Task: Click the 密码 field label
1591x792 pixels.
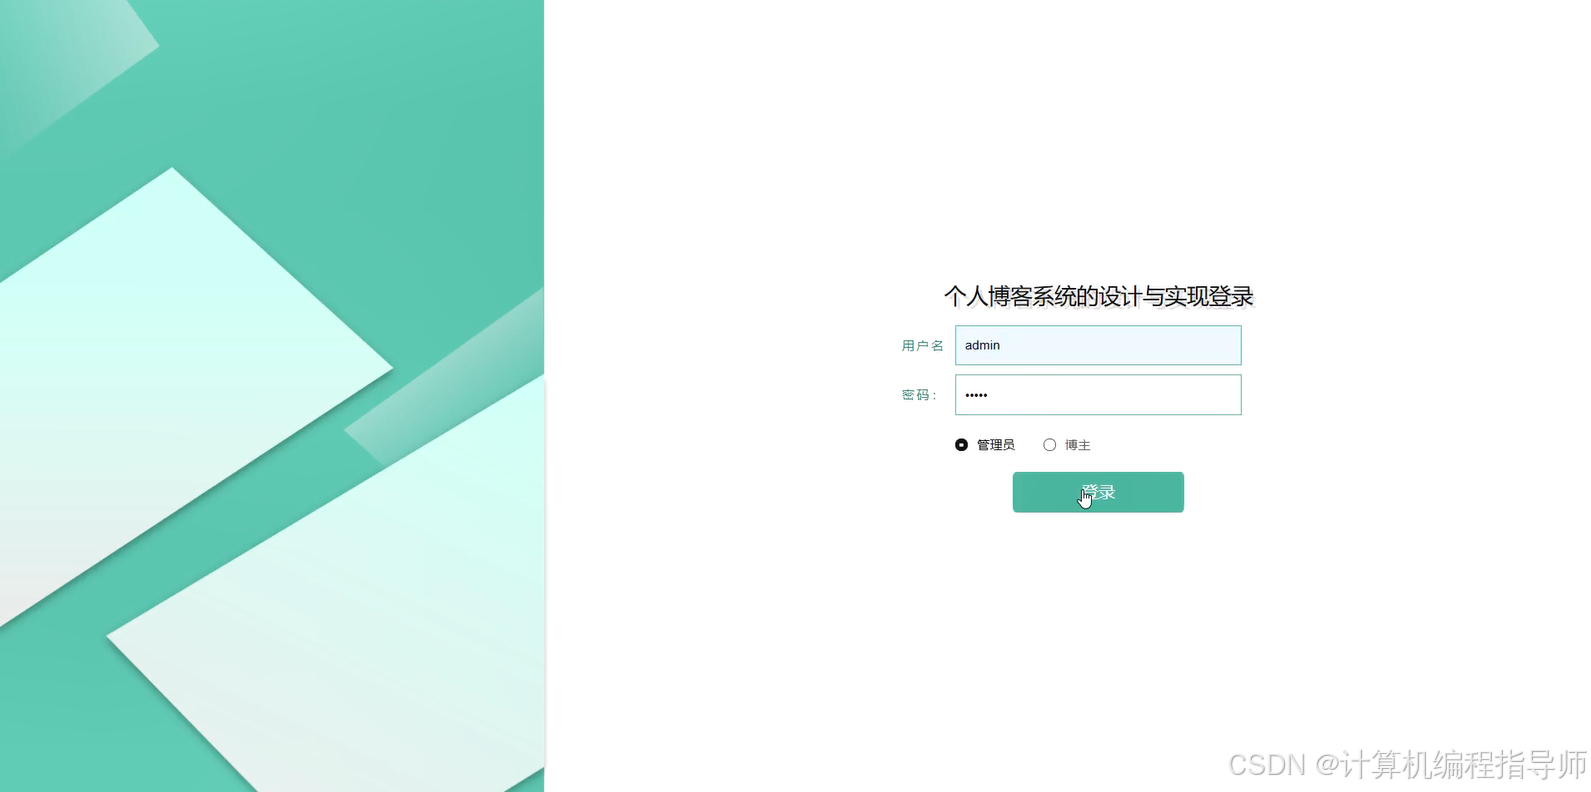Action: pyautogui.click(x=919, y=395)
